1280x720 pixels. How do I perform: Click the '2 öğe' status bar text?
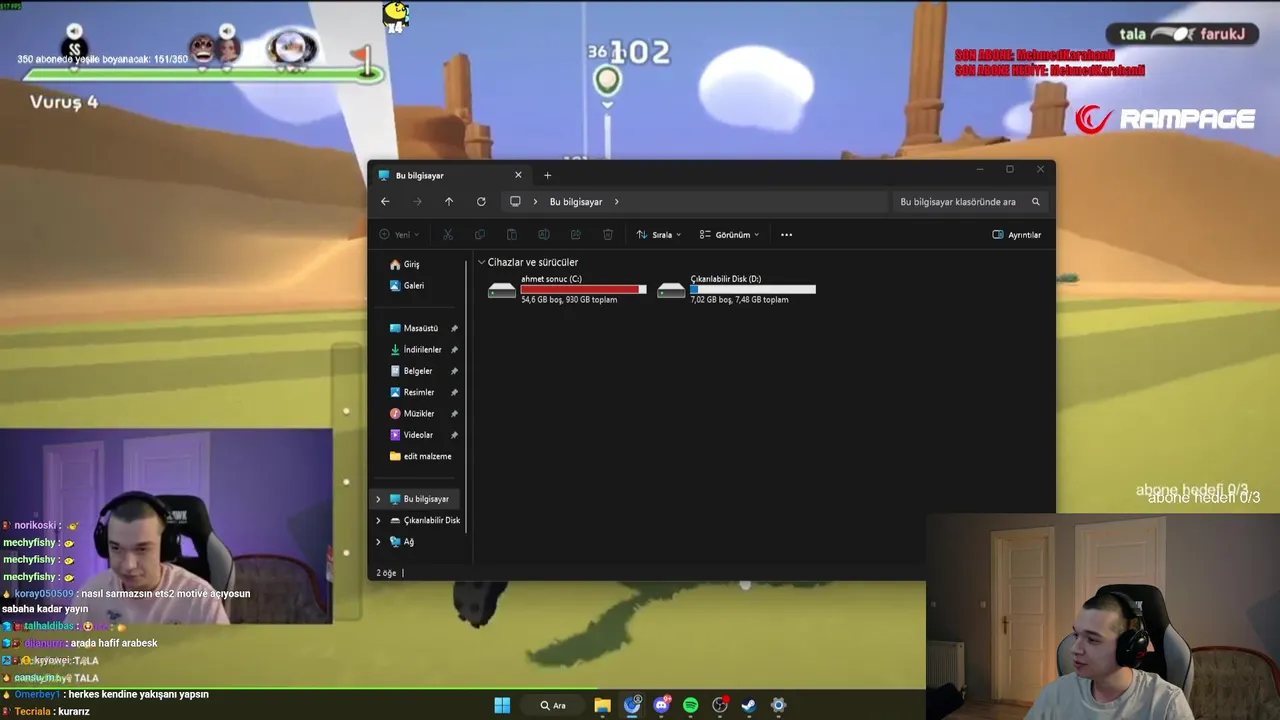[x=386, y=573]
